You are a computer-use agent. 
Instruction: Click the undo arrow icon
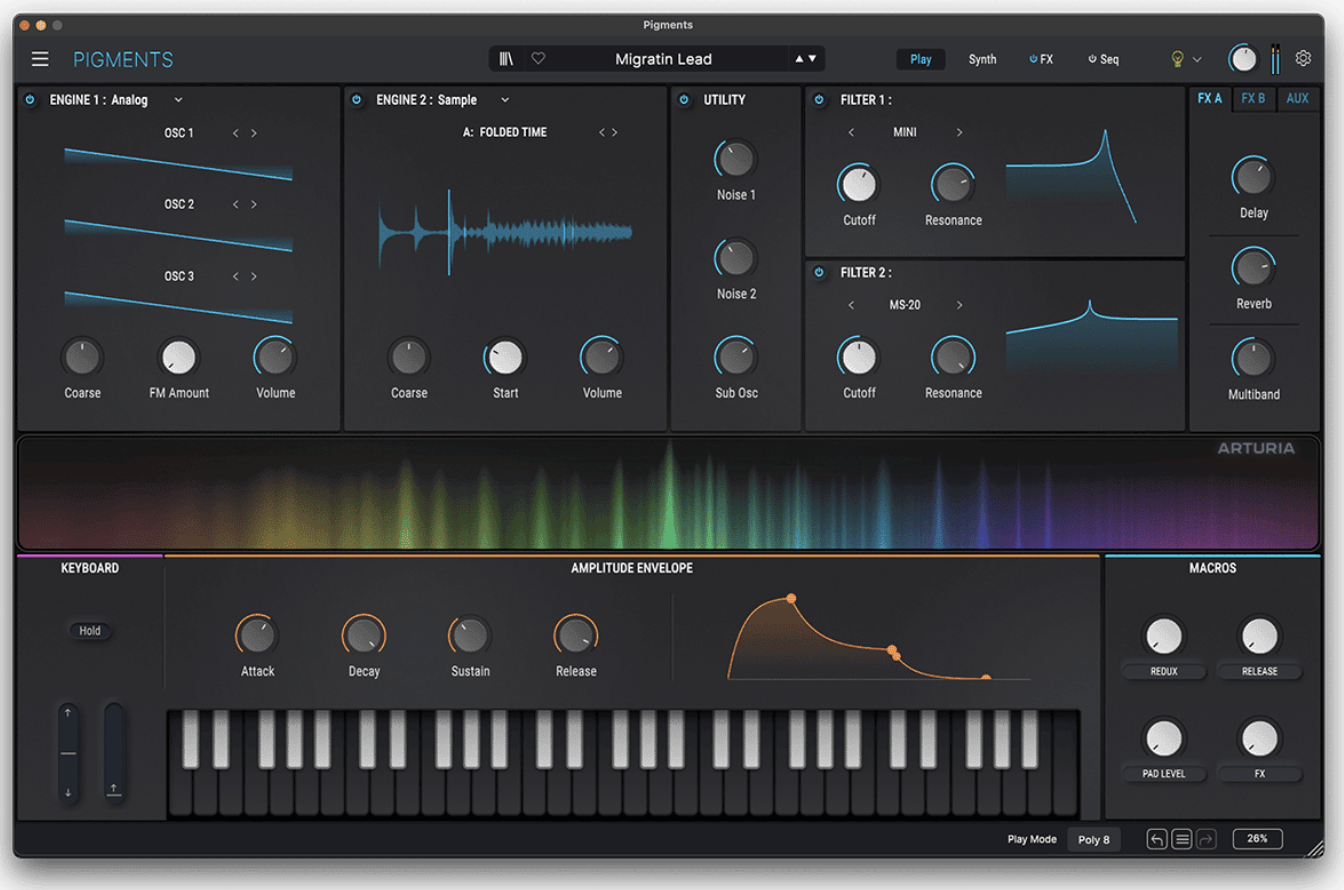[1157, 839]
